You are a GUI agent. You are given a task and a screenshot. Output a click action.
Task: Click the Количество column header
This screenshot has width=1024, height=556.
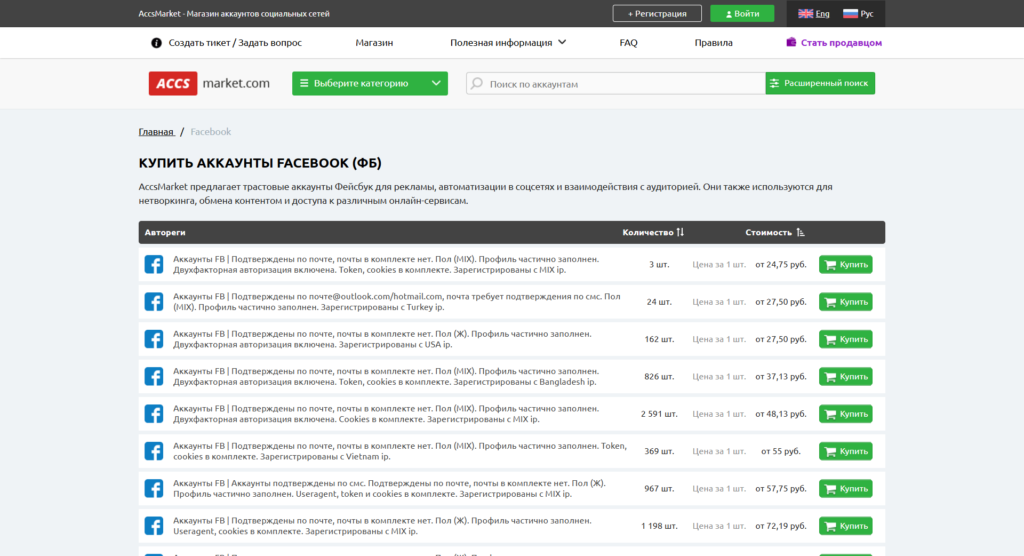coord(647,232)
